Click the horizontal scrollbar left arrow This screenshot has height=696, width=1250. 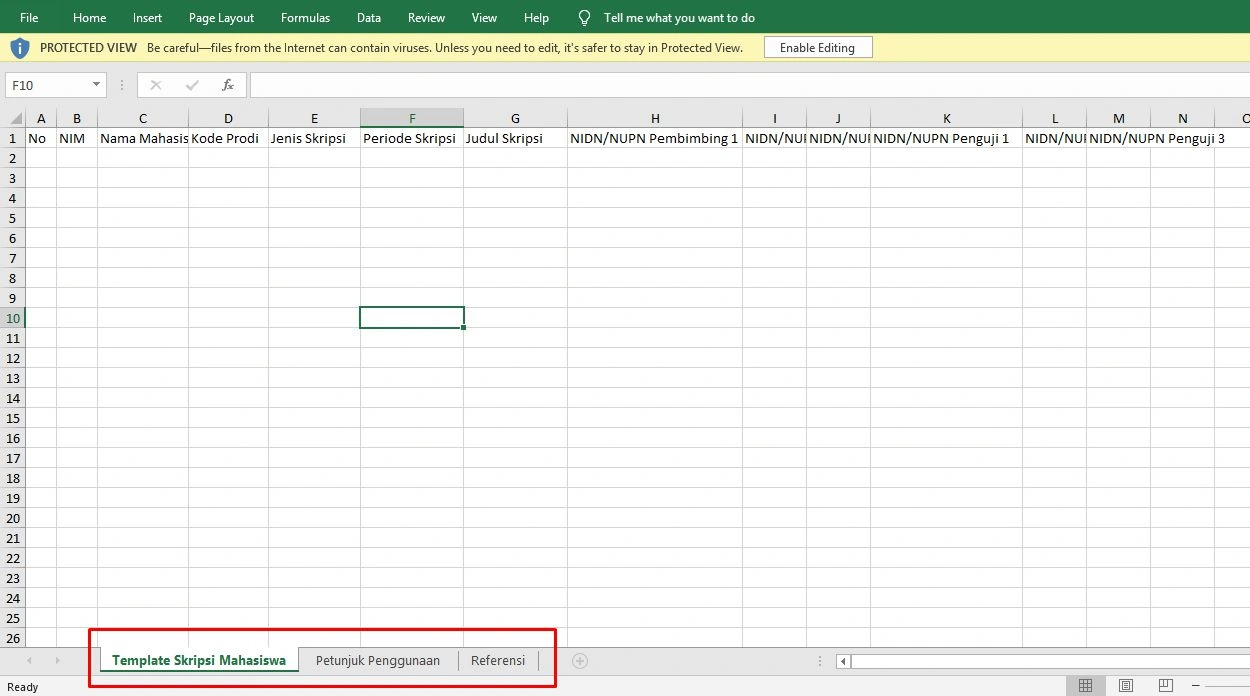(843, 660)
